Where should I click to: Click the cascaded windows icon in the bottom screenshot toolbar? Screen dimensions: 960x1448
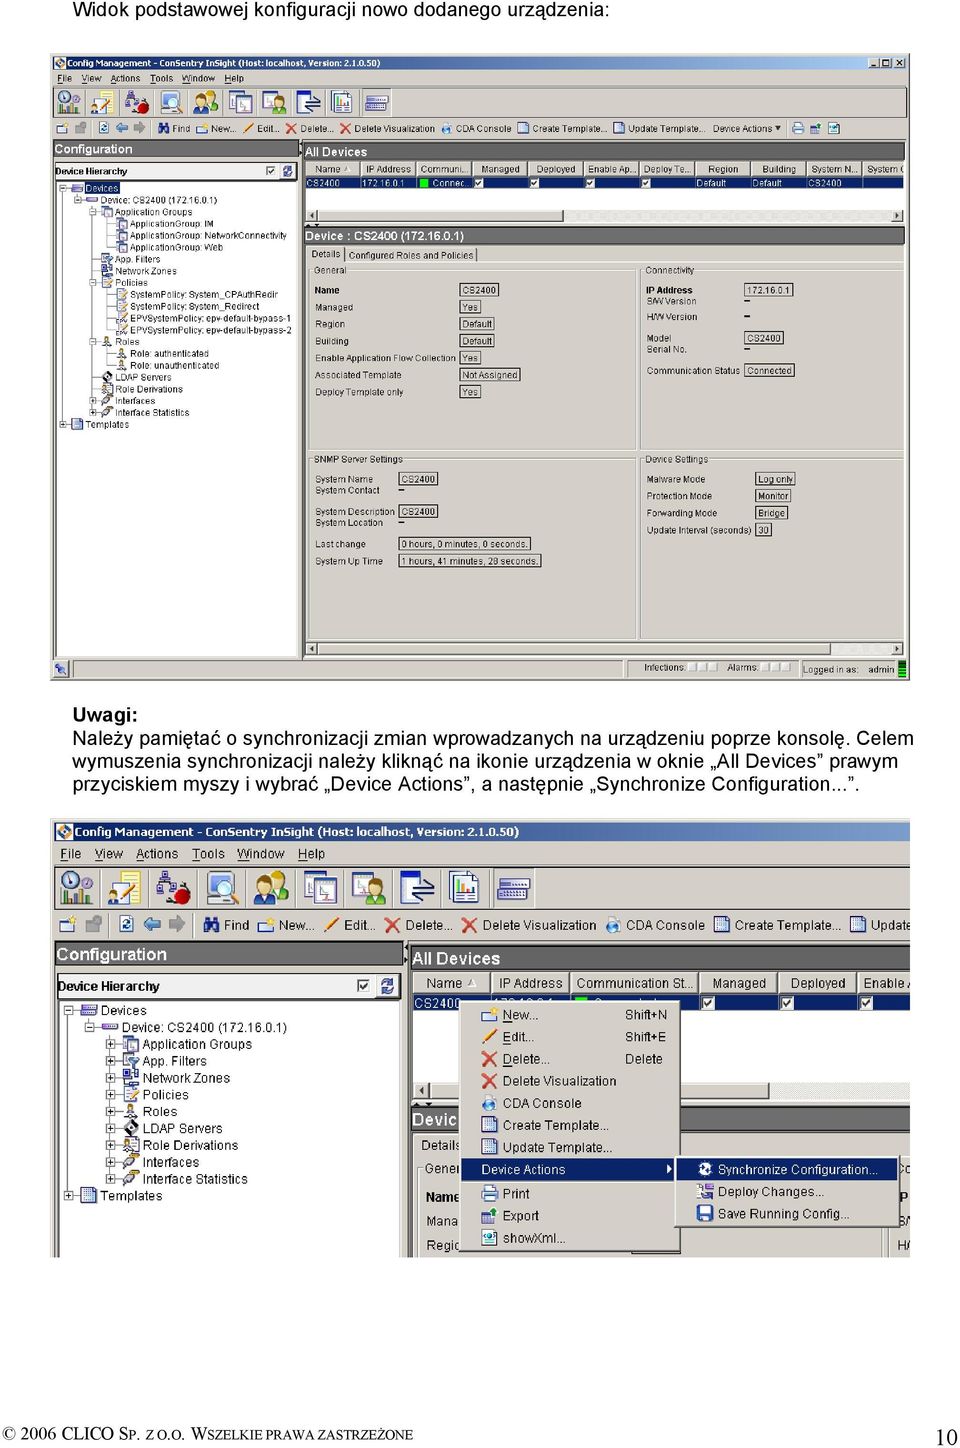click(x=320, y=887)
